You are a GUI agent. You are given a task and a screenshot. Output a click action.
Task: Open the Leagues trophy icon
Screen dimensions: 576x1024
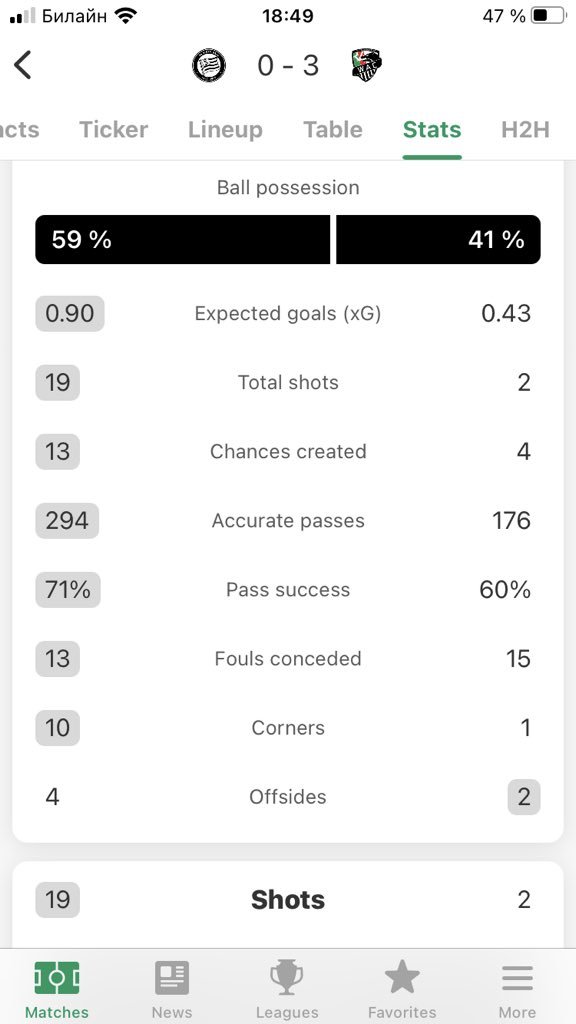click(287, 978)
